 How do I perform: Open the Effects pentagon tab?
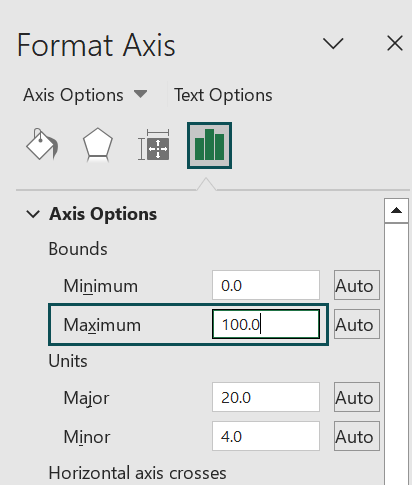(97, 145)
